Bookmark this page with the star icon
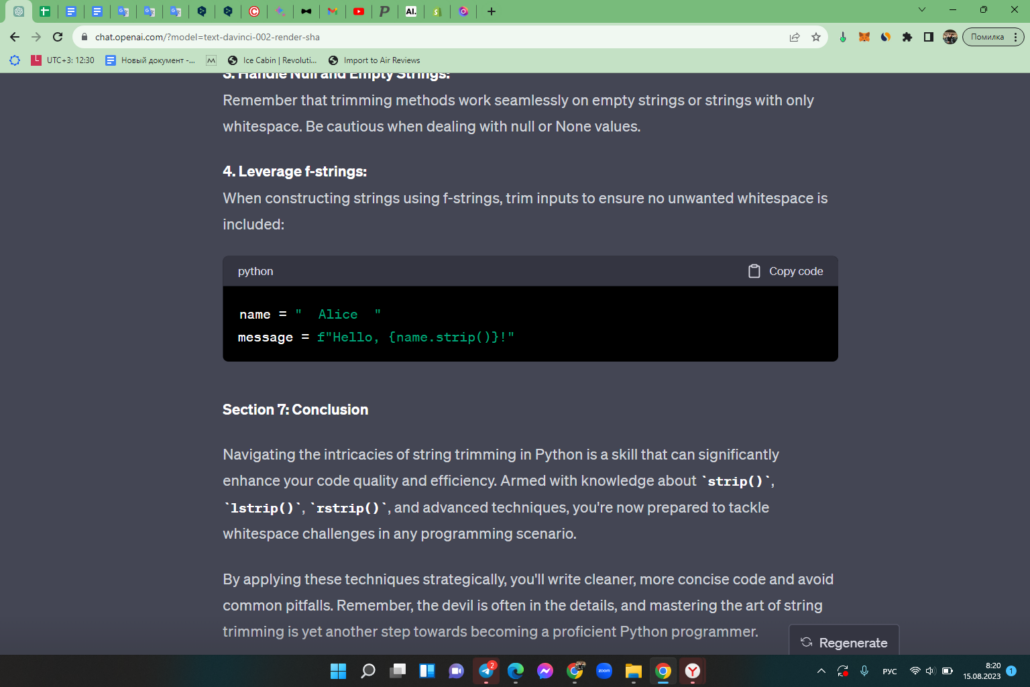Image resolution: width=1030 pixels, height=687 pixels. click(816, 37)
